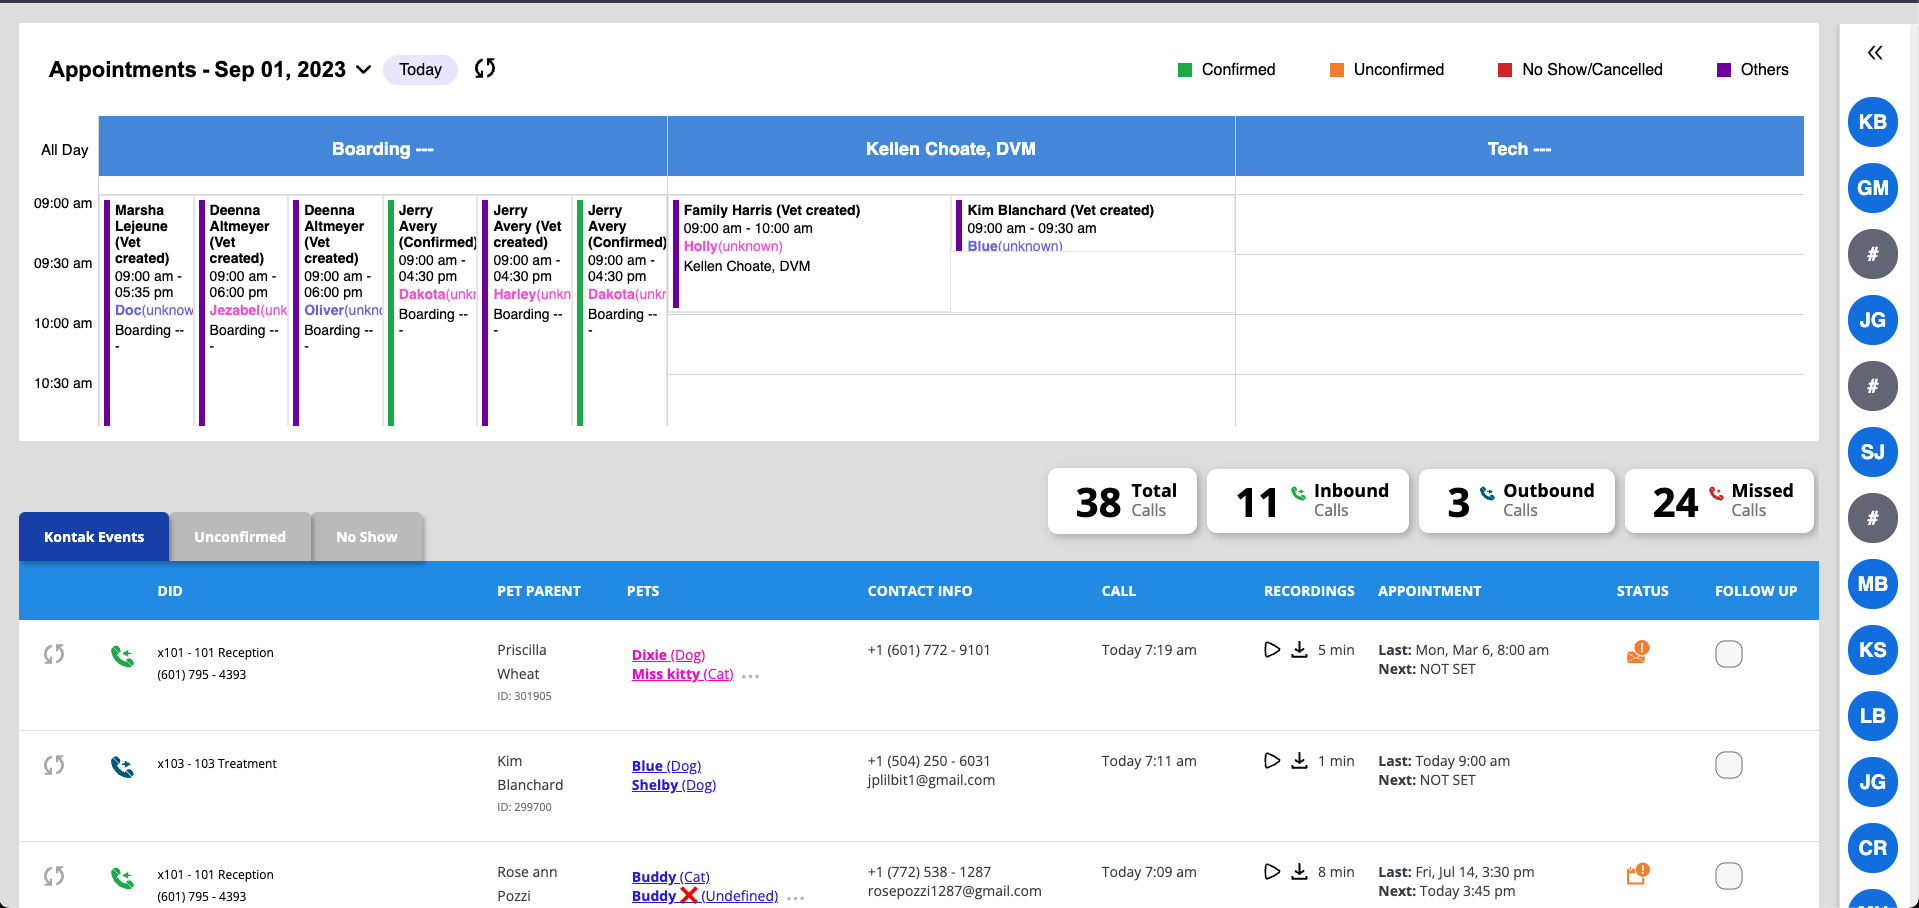Check the follow up box for Priscilla Wheat

coord(1728,654)
